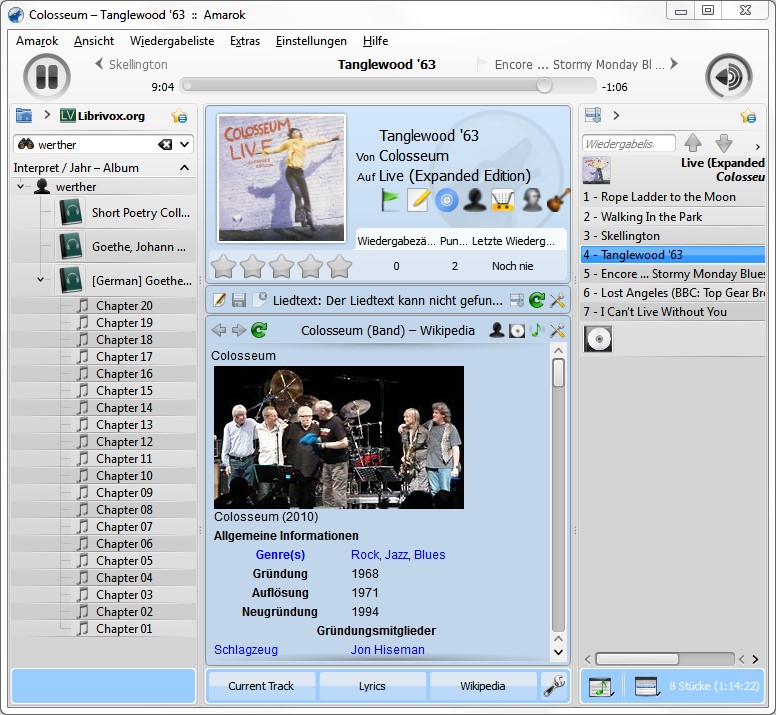Follow the Genre(s) Wikipedia link
776x715 pixels.
tap(280, 555)
